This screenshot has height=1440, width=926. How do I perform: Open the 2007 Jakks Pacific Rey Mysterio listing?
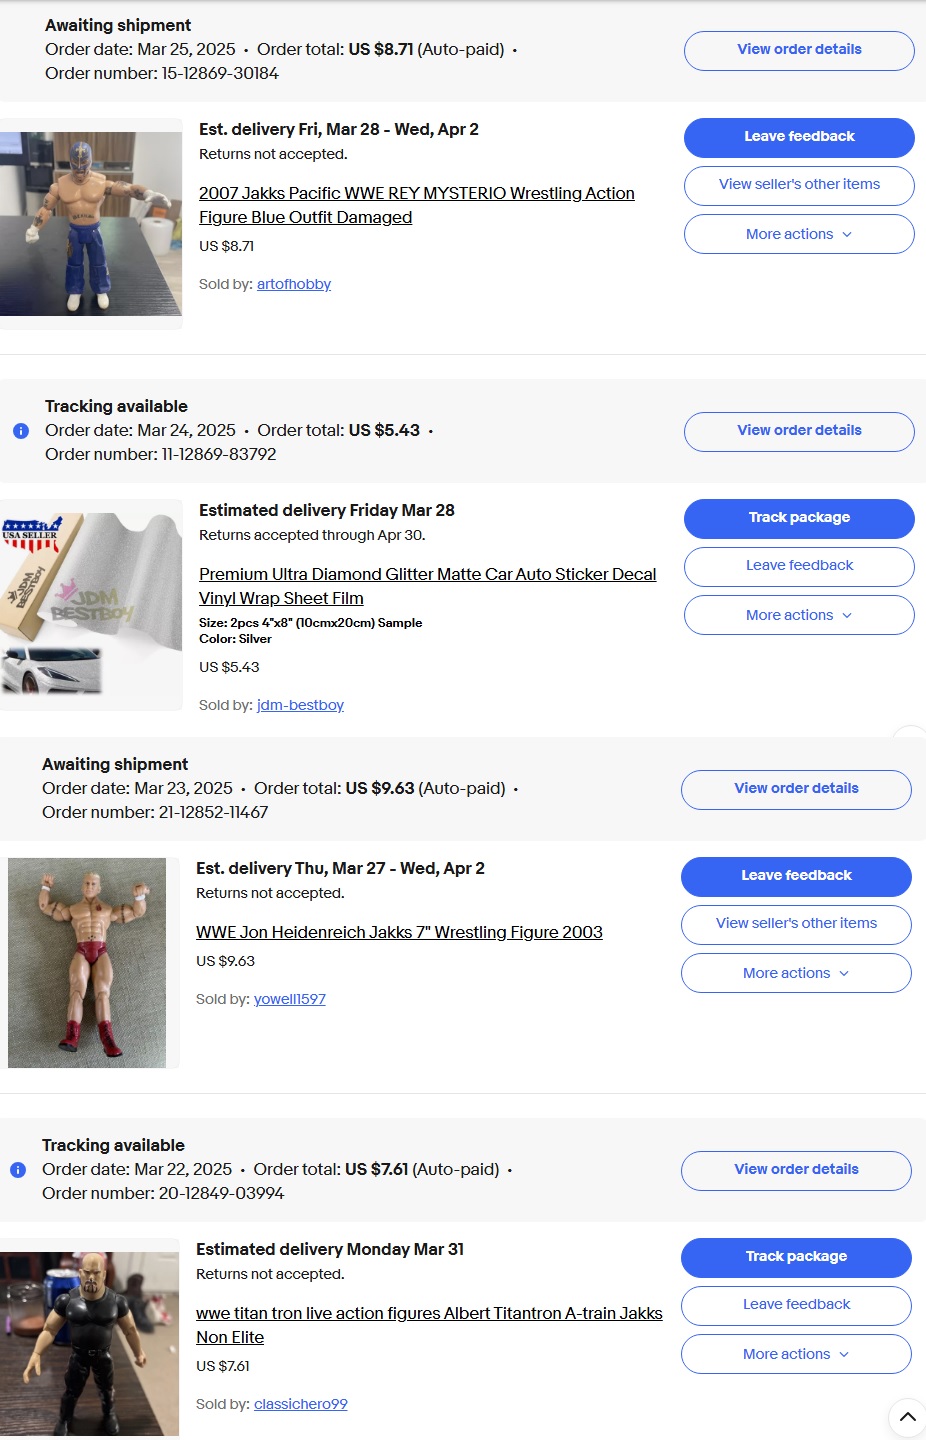point(417,205)
